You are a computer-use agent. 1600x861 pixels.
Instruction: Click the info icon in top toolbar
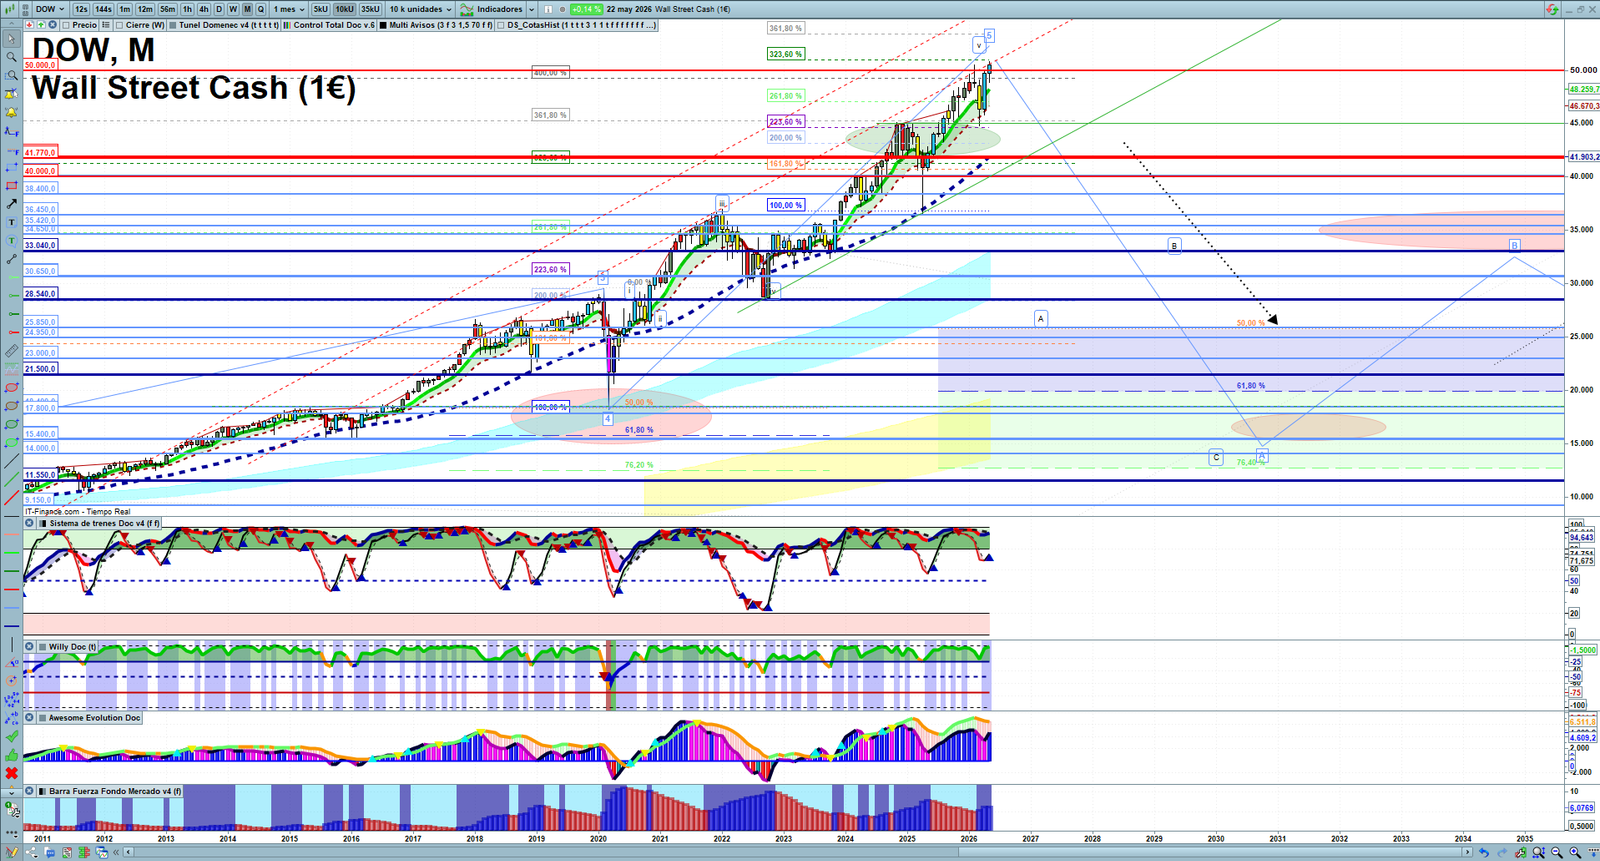pos(548,9)
